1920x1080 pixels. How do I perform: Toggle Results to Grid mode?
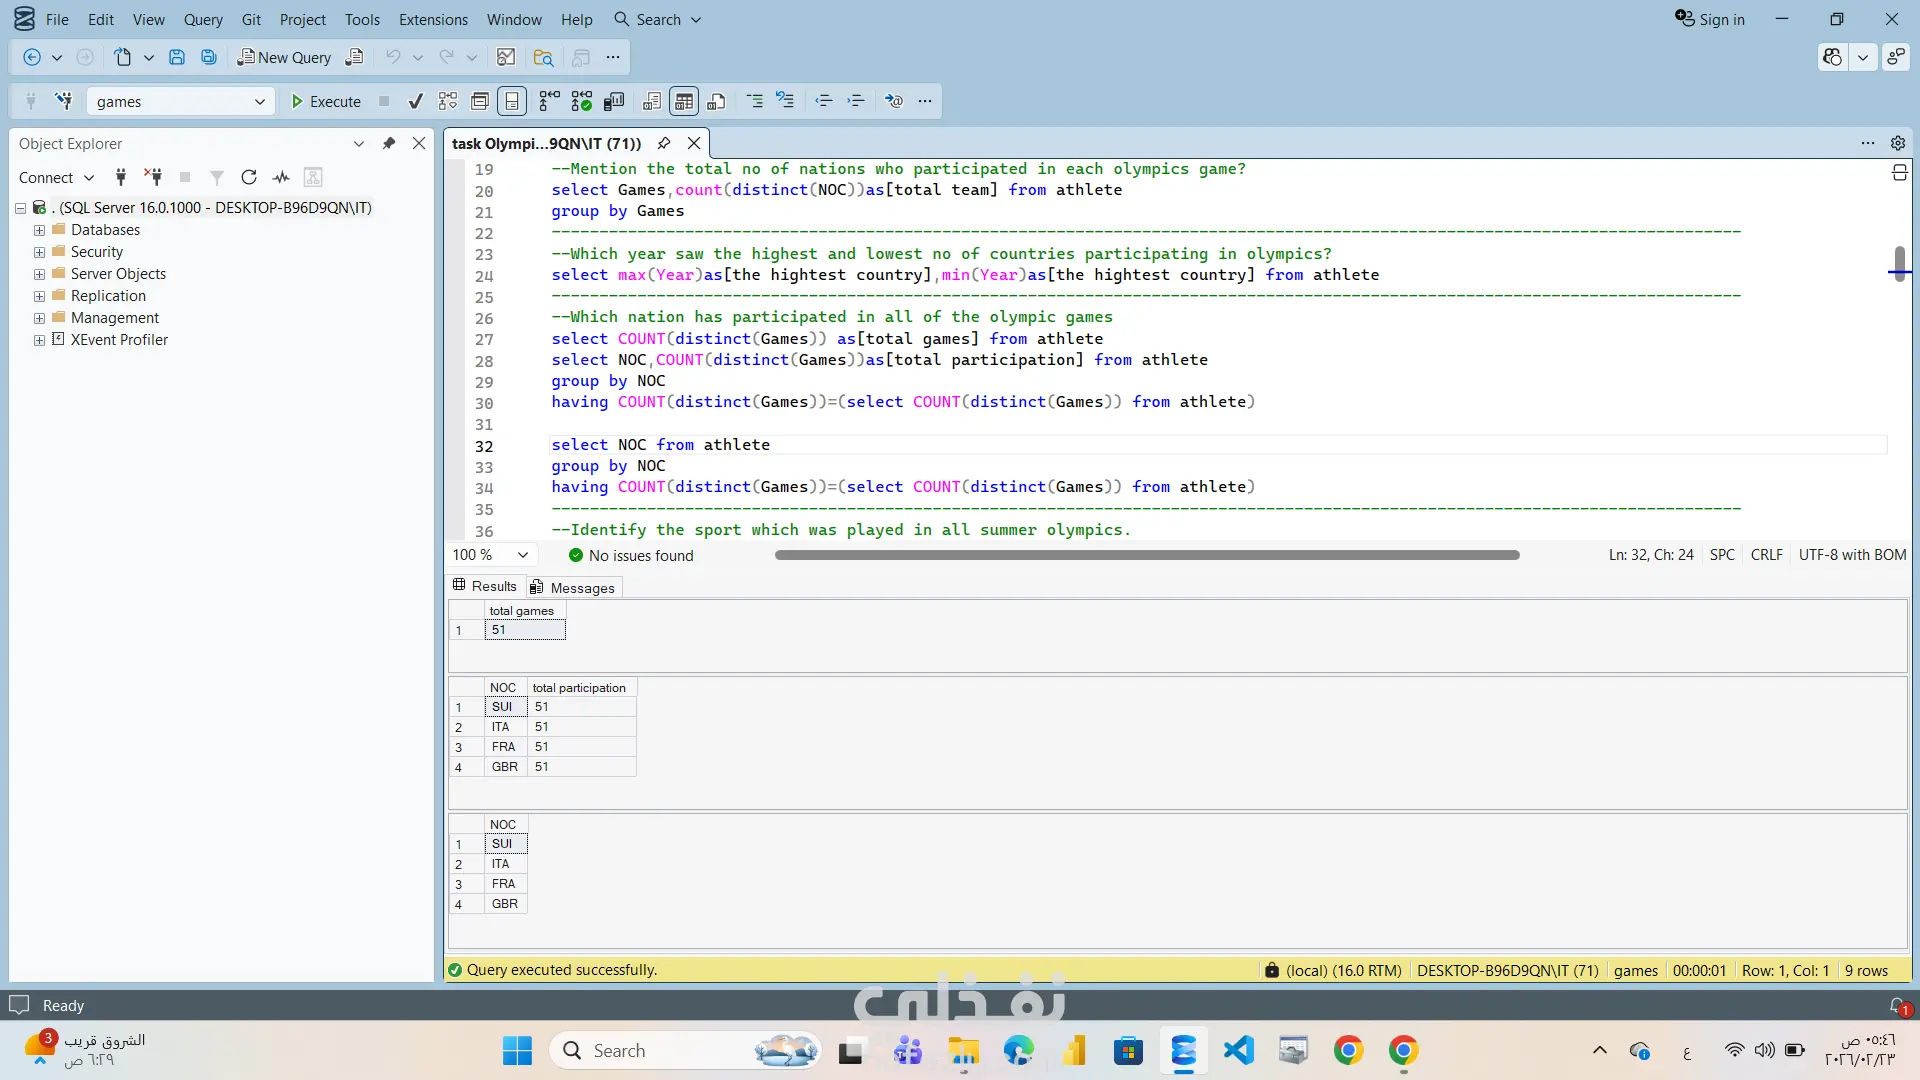(684, 101)
